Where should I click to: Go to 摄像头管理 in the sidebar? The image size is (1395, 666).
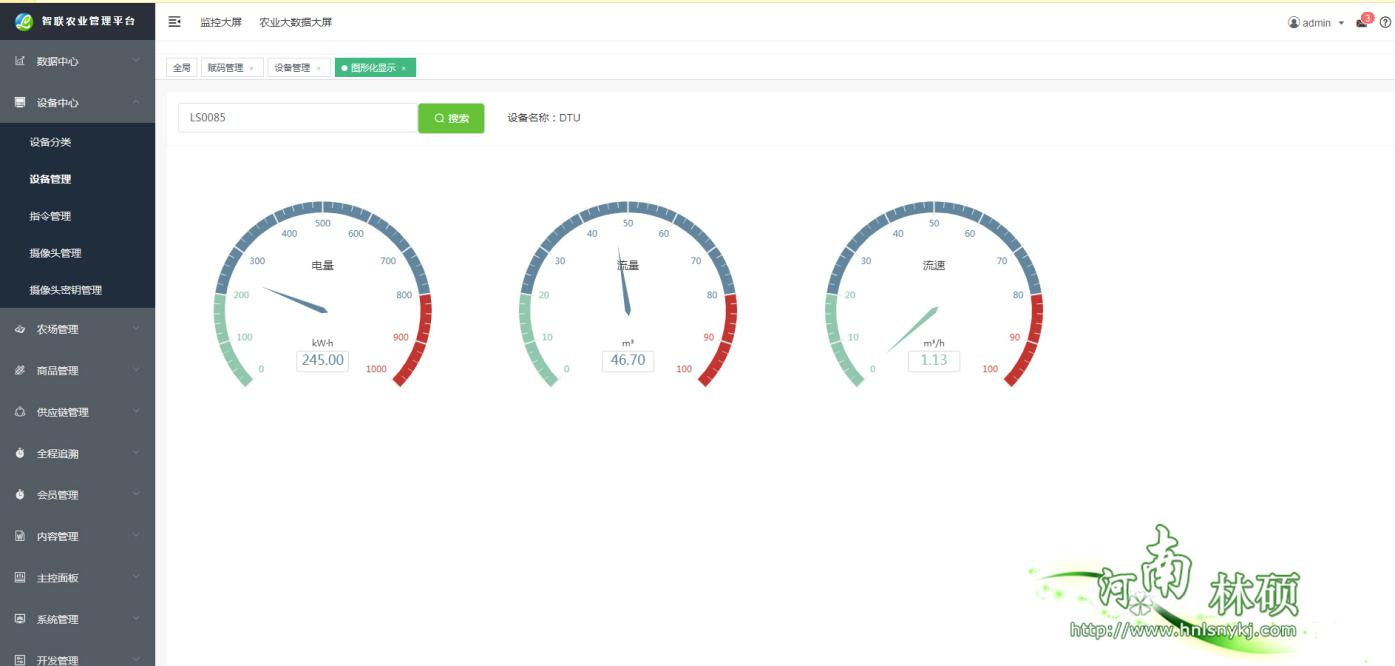coord(56,253)
